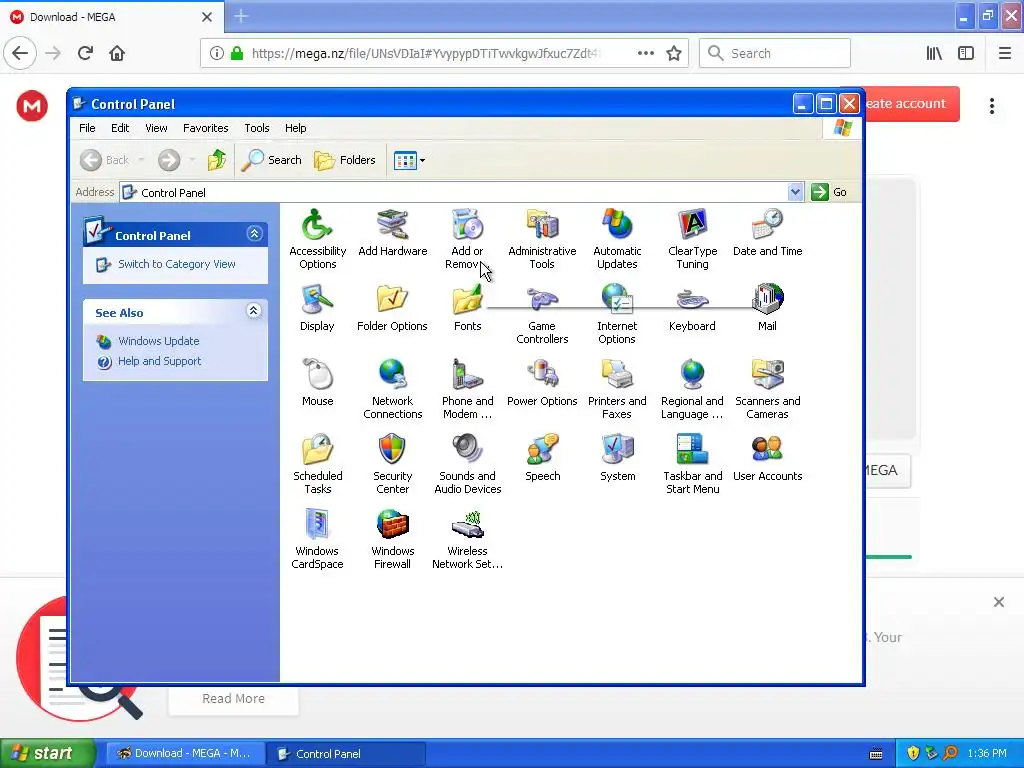The image size is (1024, 768).
Task: Open Sounds and Audio Devices icon
Action: pyautogui.click(x=467, y=464)
